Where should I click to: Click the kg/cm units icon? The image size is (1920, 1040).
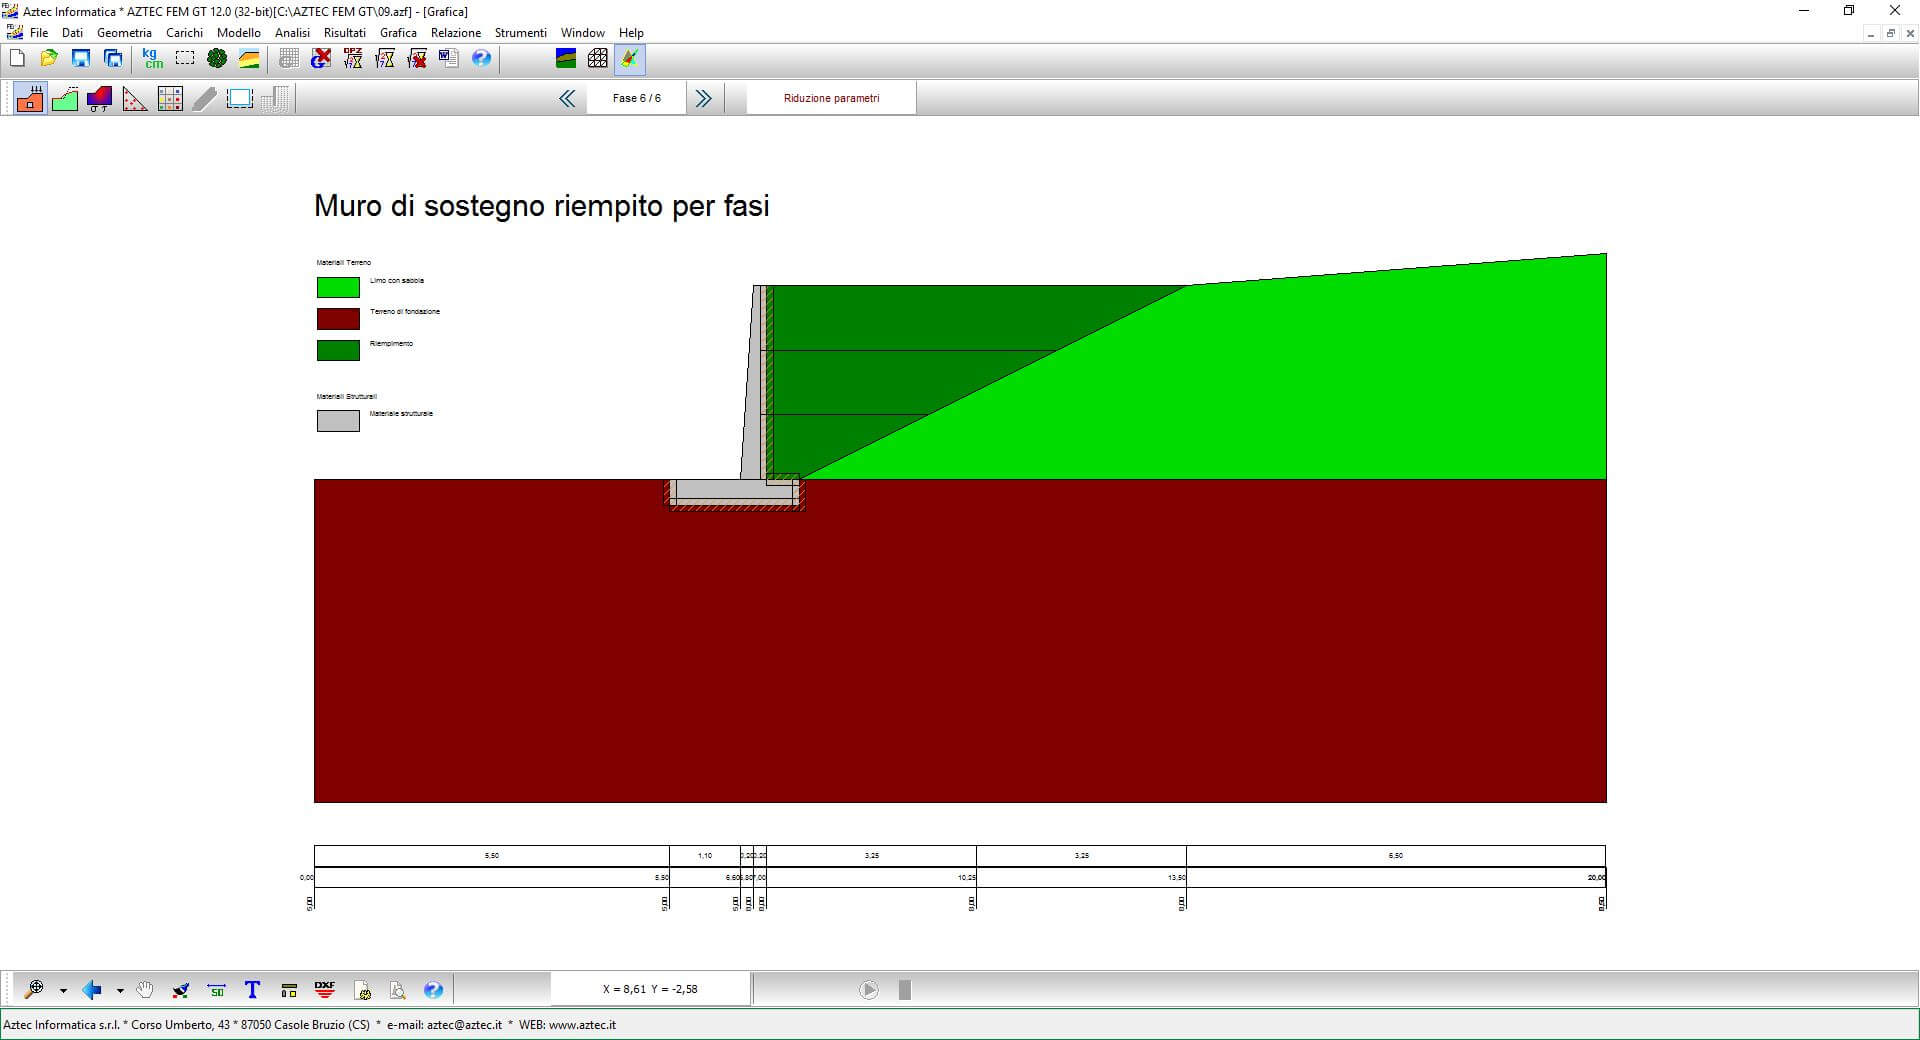pos(152,59)
